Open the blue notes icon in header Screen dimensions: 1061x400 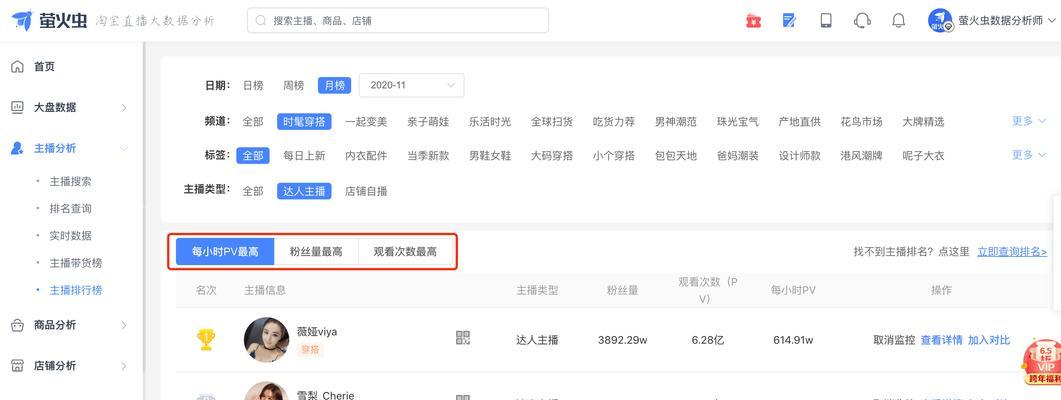[789, 20]
